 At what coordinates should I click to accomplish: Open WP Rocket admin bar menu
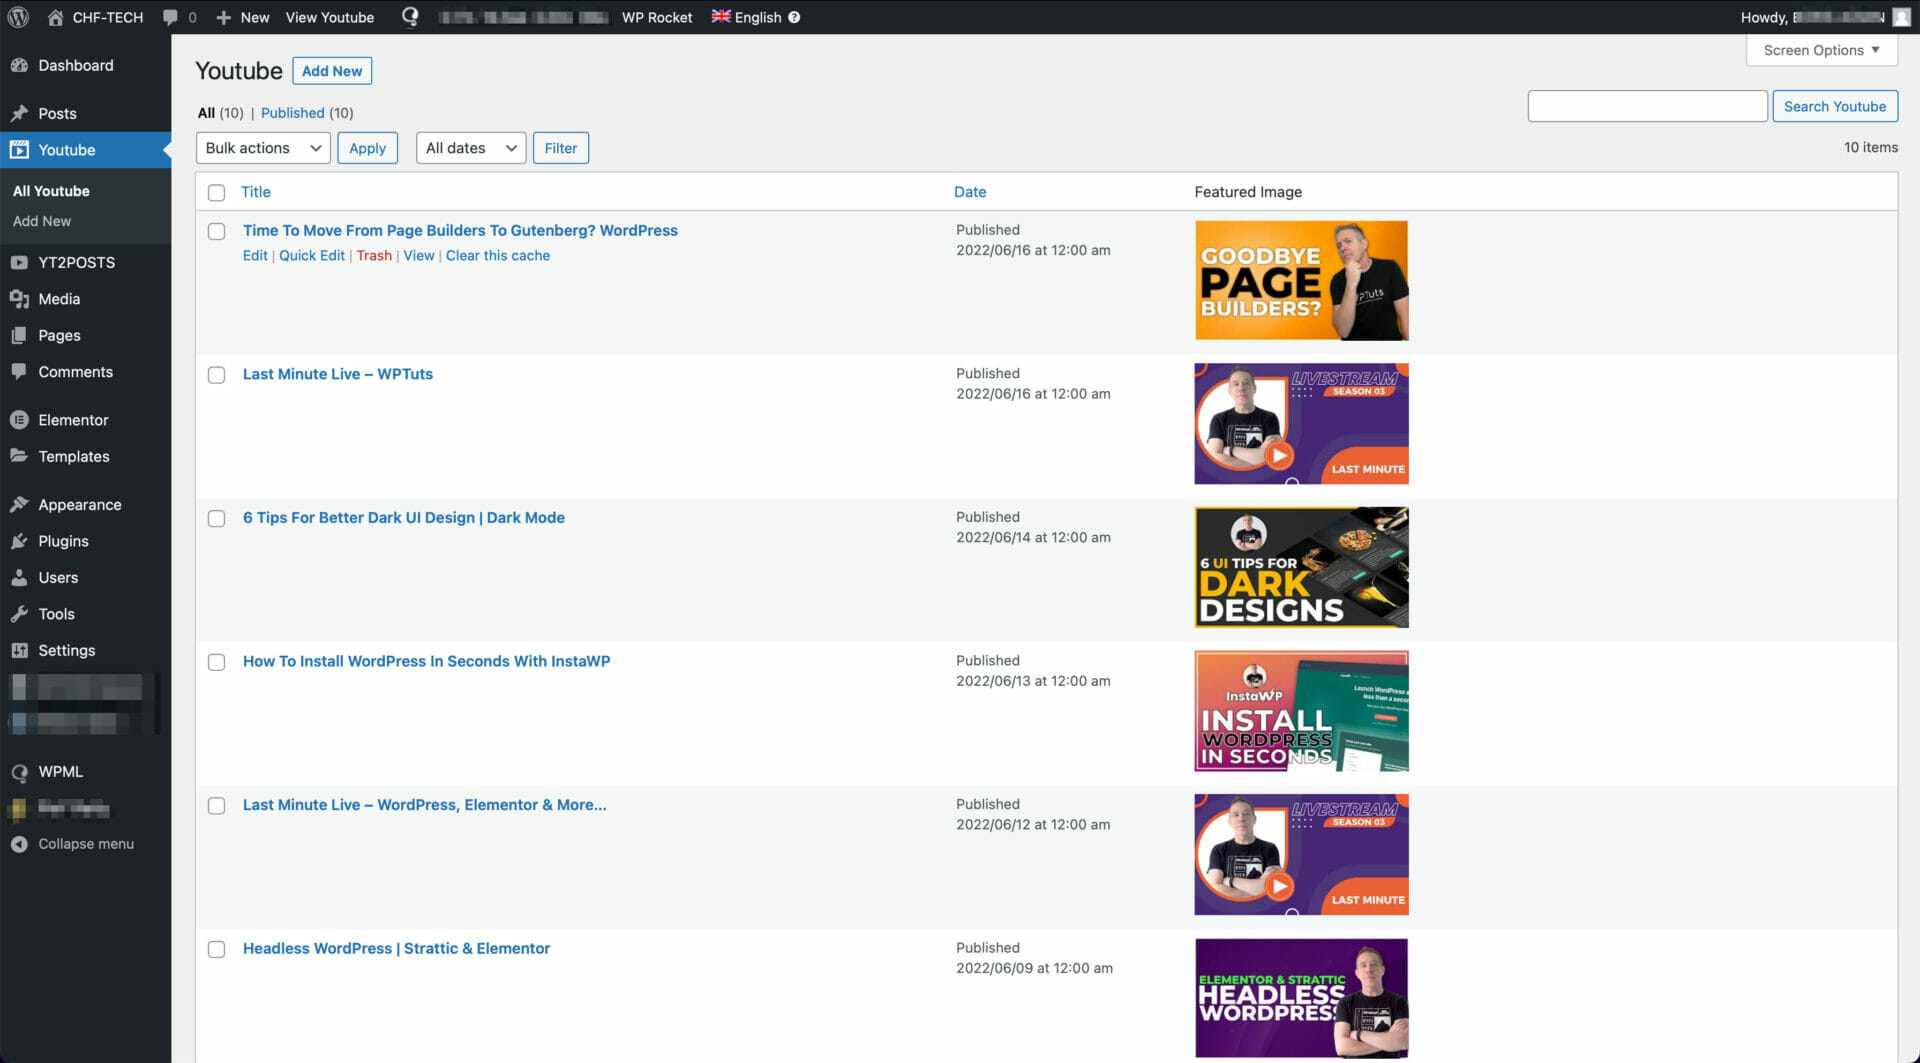point(657,17)
